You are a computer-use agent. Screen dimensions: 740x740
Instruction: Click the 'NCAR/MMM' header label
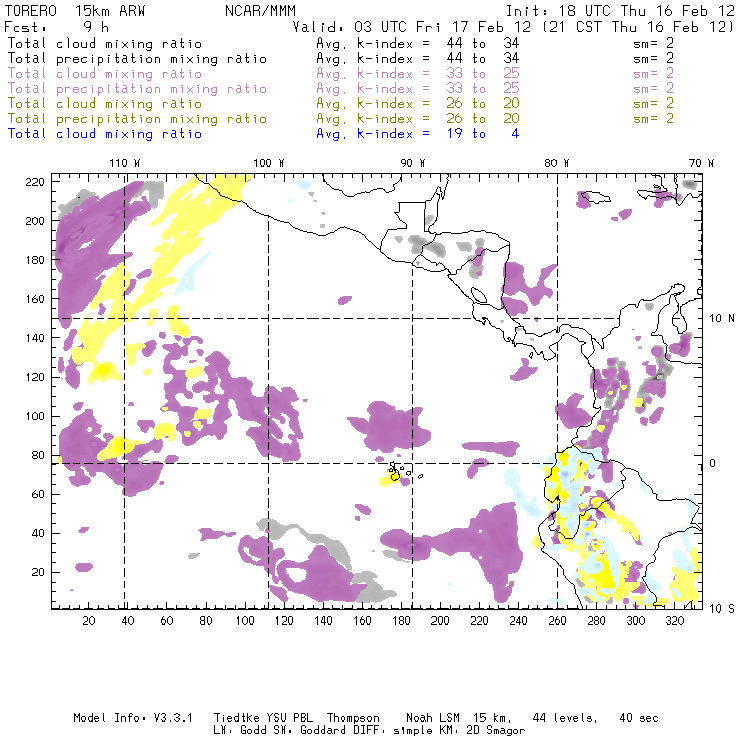tap(260, 11)
